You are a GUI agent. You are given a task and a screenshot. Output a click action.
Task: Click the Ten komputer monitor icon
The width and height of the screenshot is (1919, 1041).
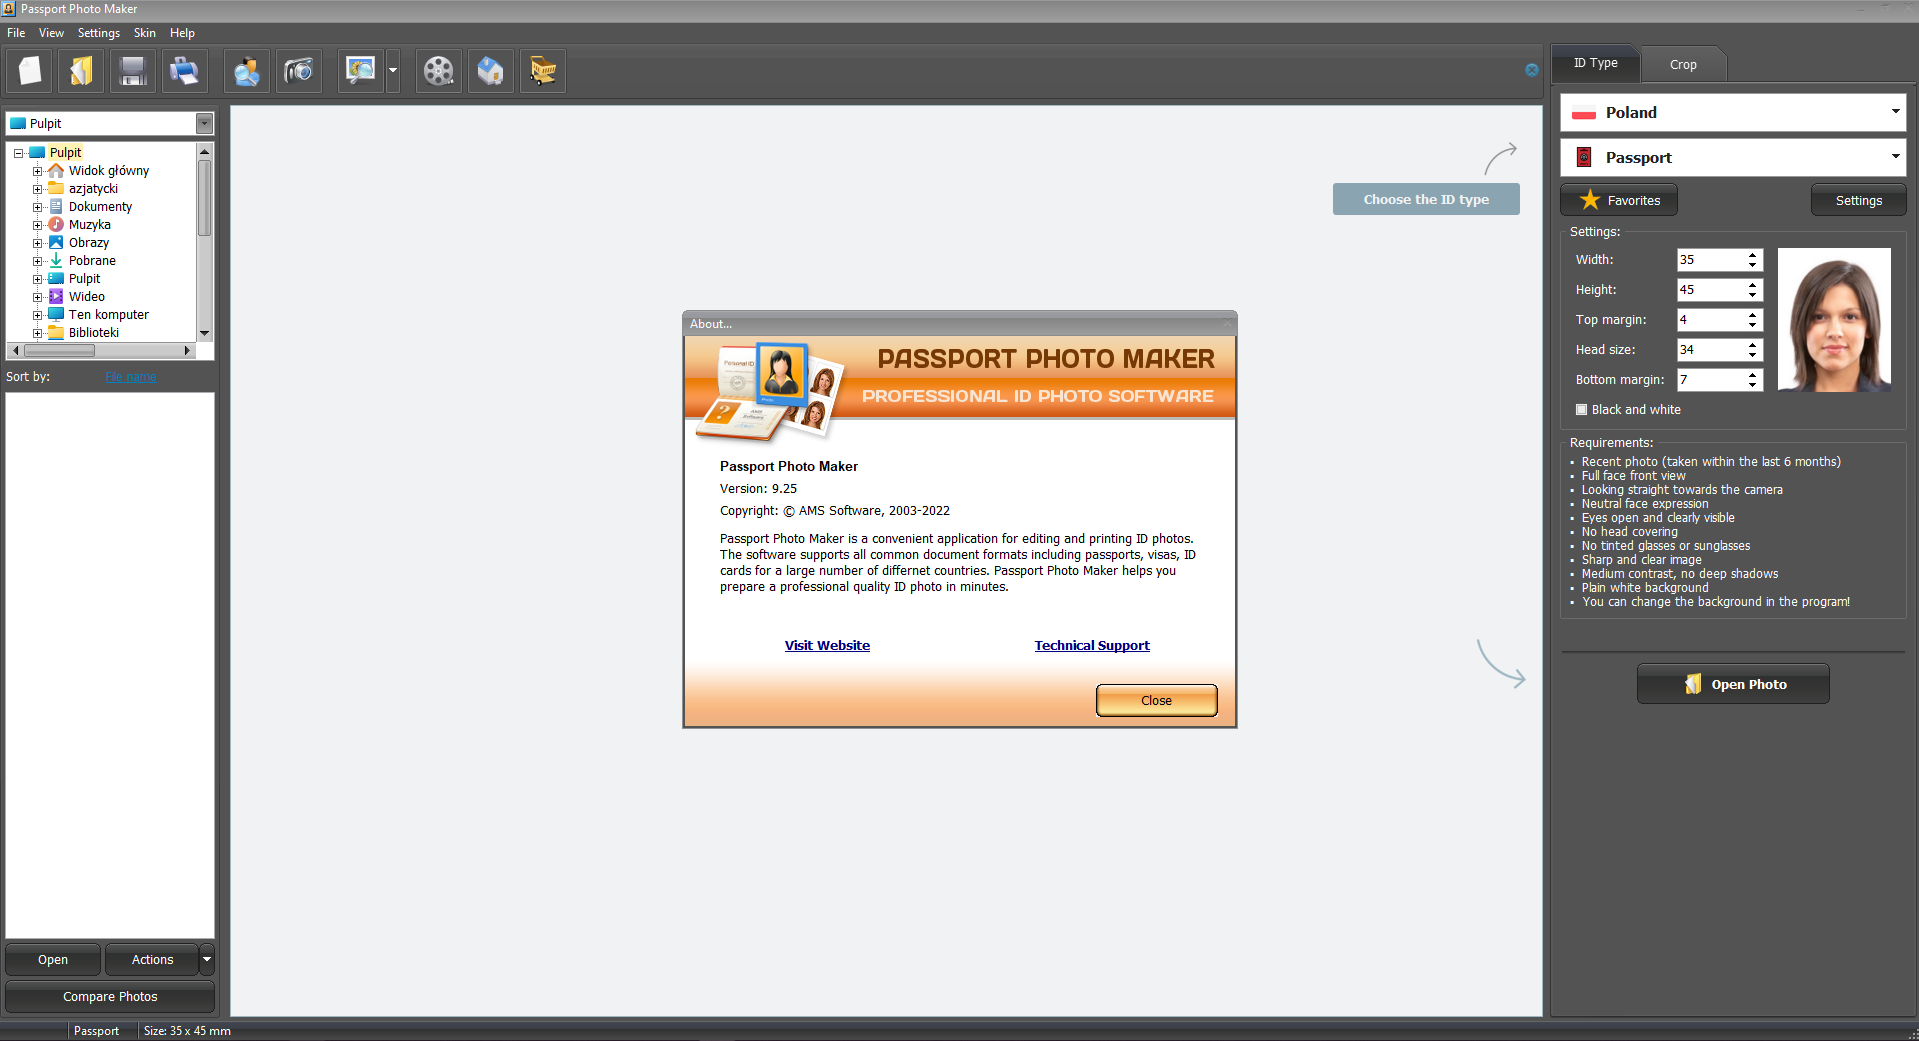click(56, 314)
